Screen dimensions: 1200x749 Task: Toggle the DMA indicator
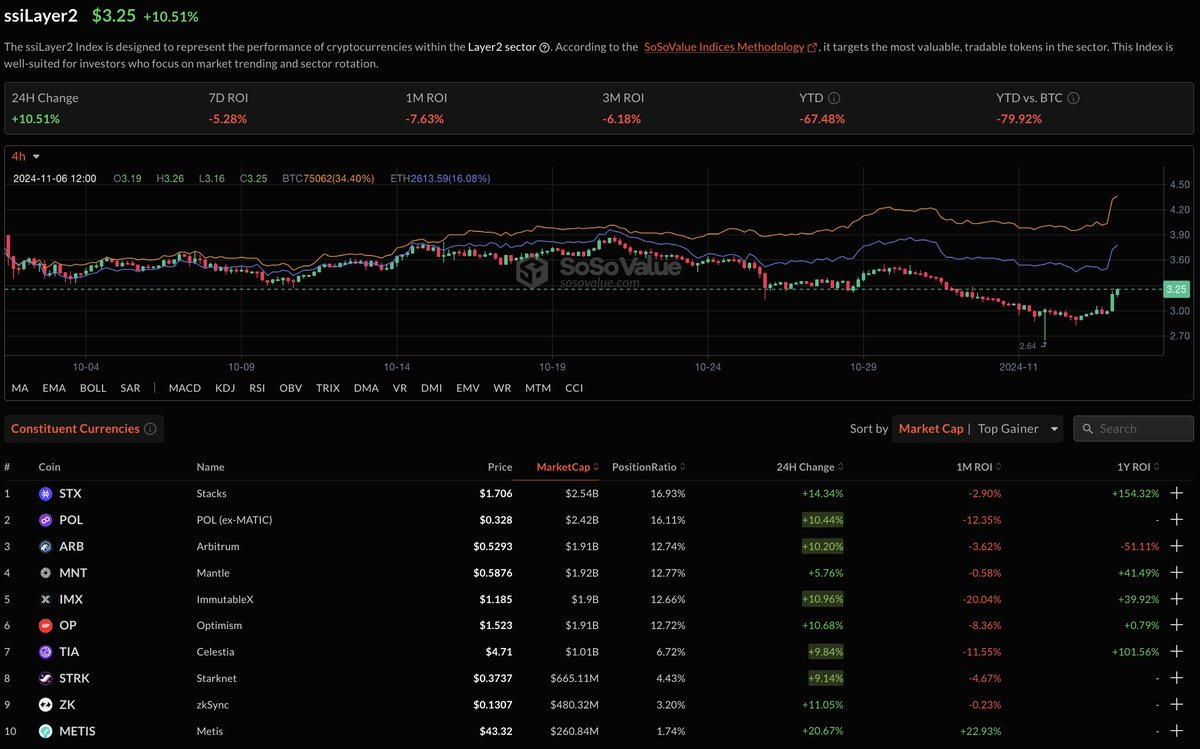366,388
